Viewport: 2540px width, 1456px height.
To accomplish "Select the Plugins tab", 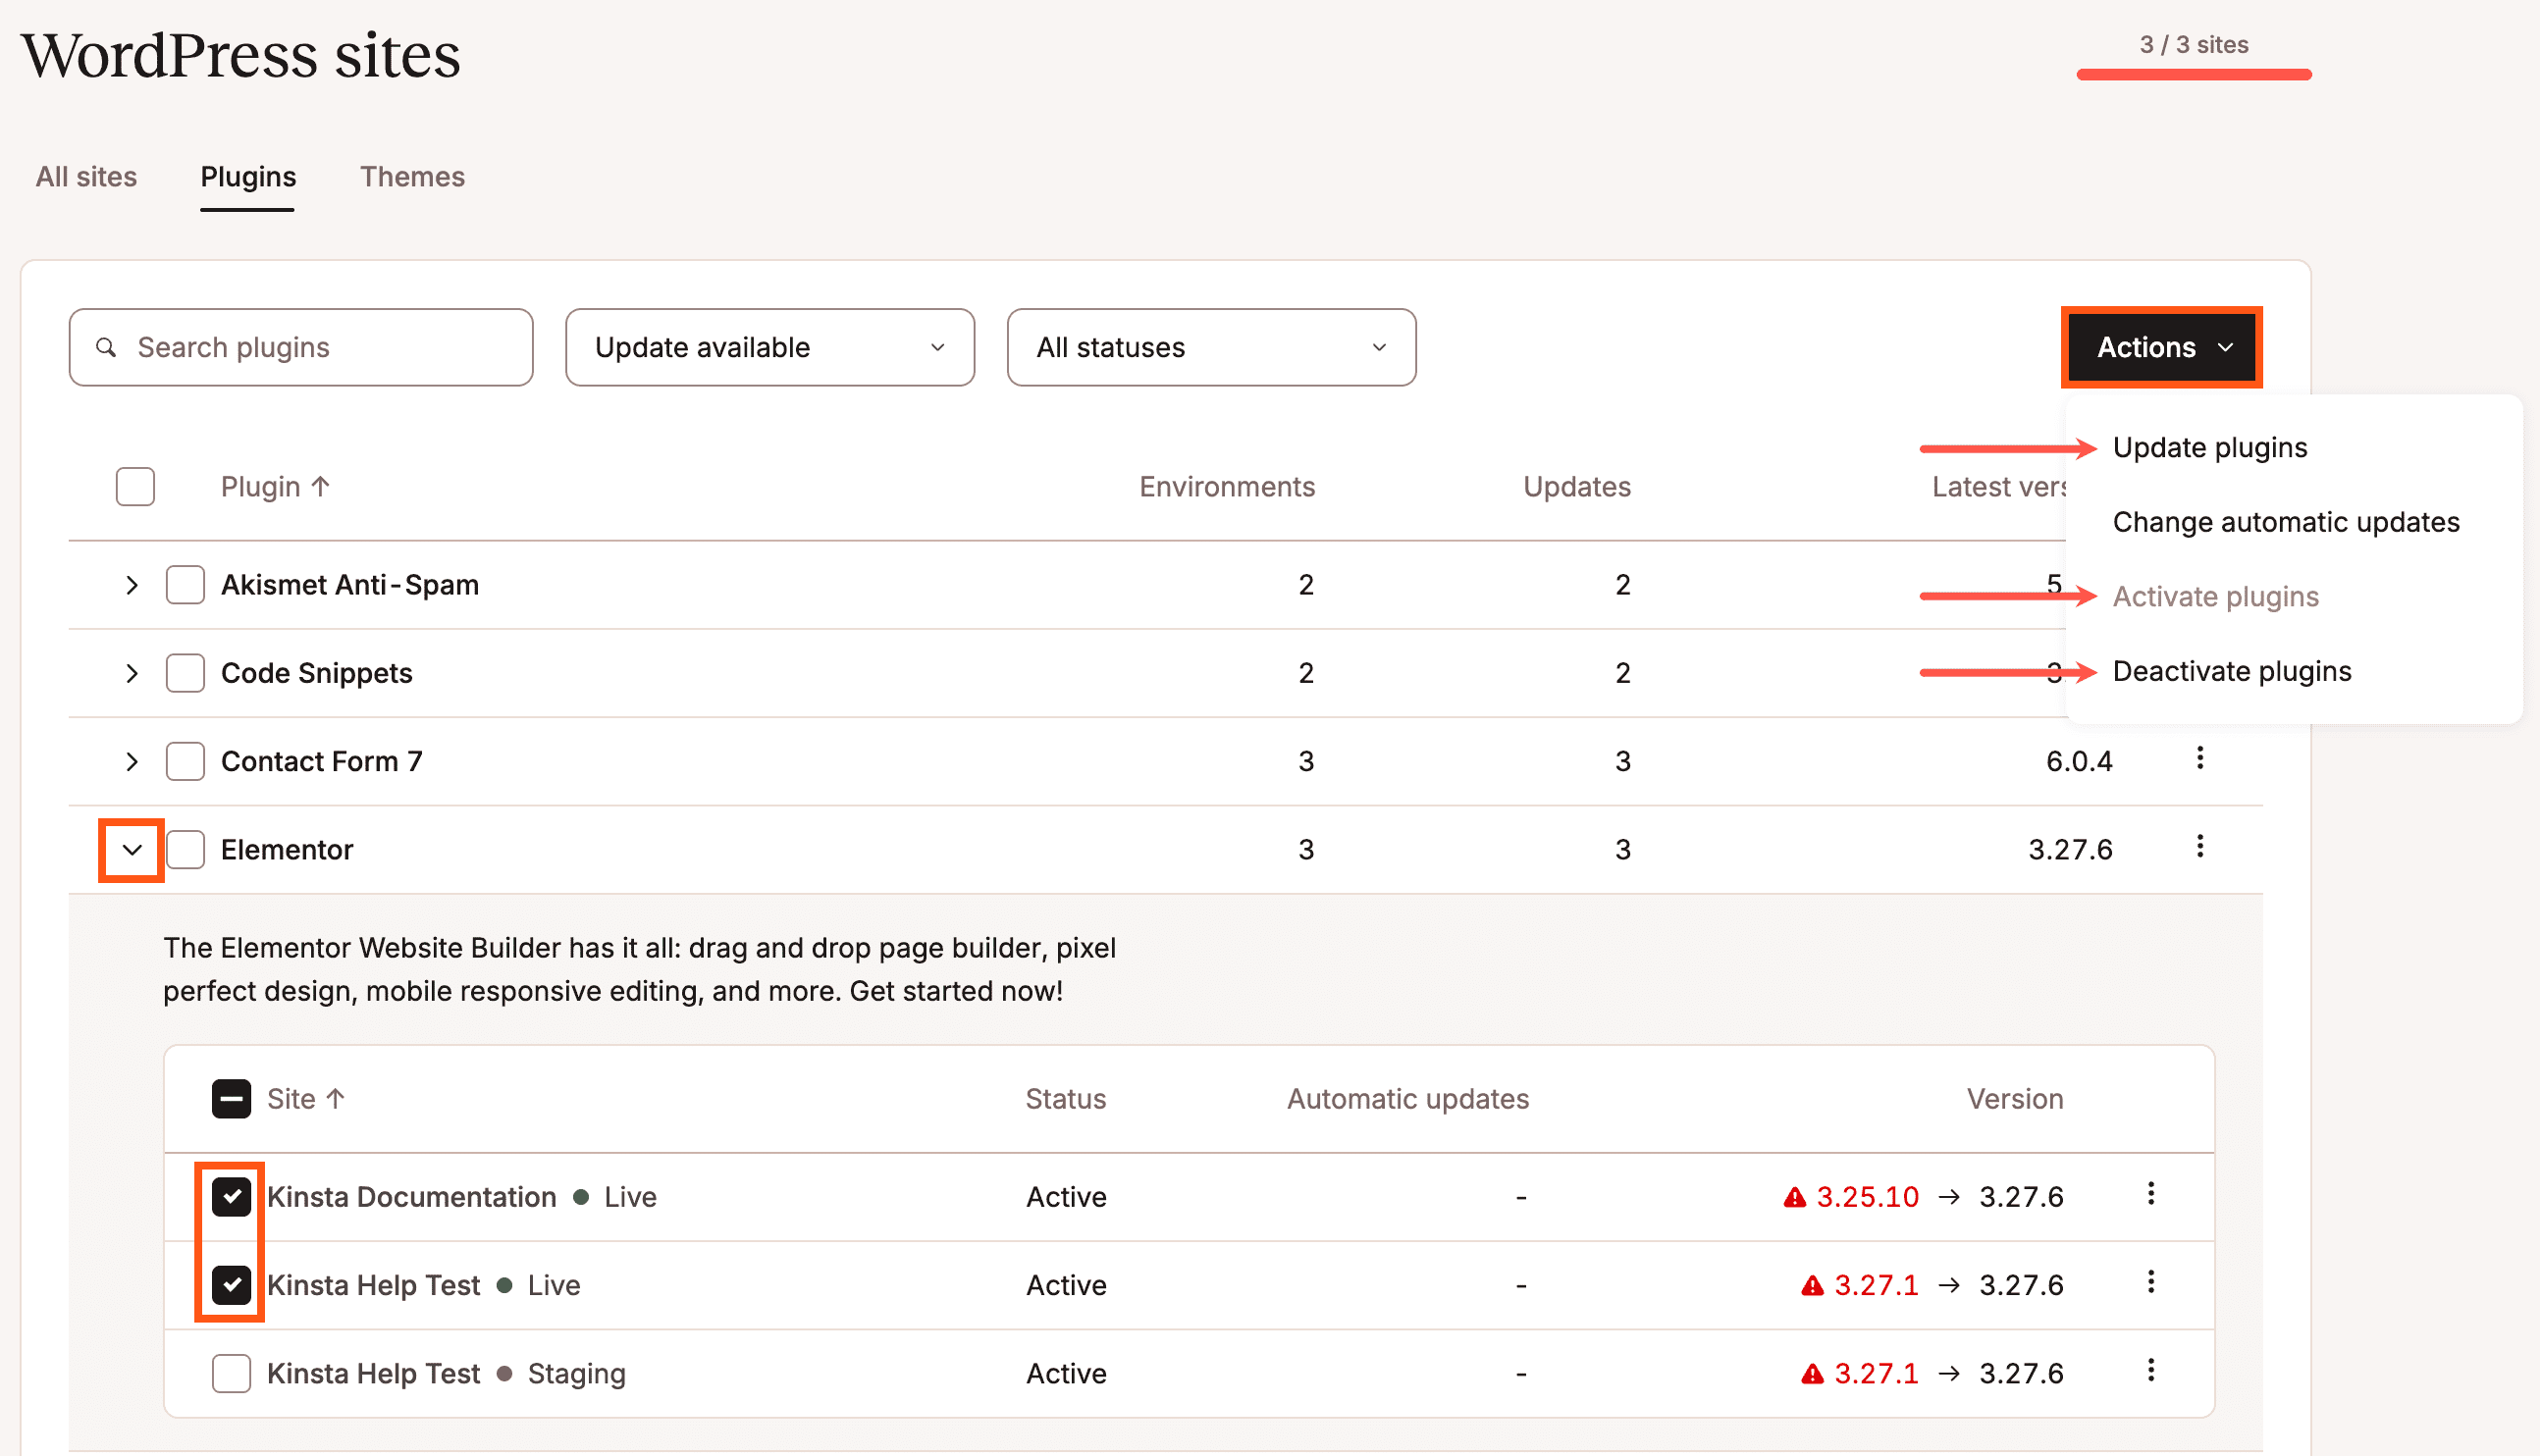I will coord(248,176).
